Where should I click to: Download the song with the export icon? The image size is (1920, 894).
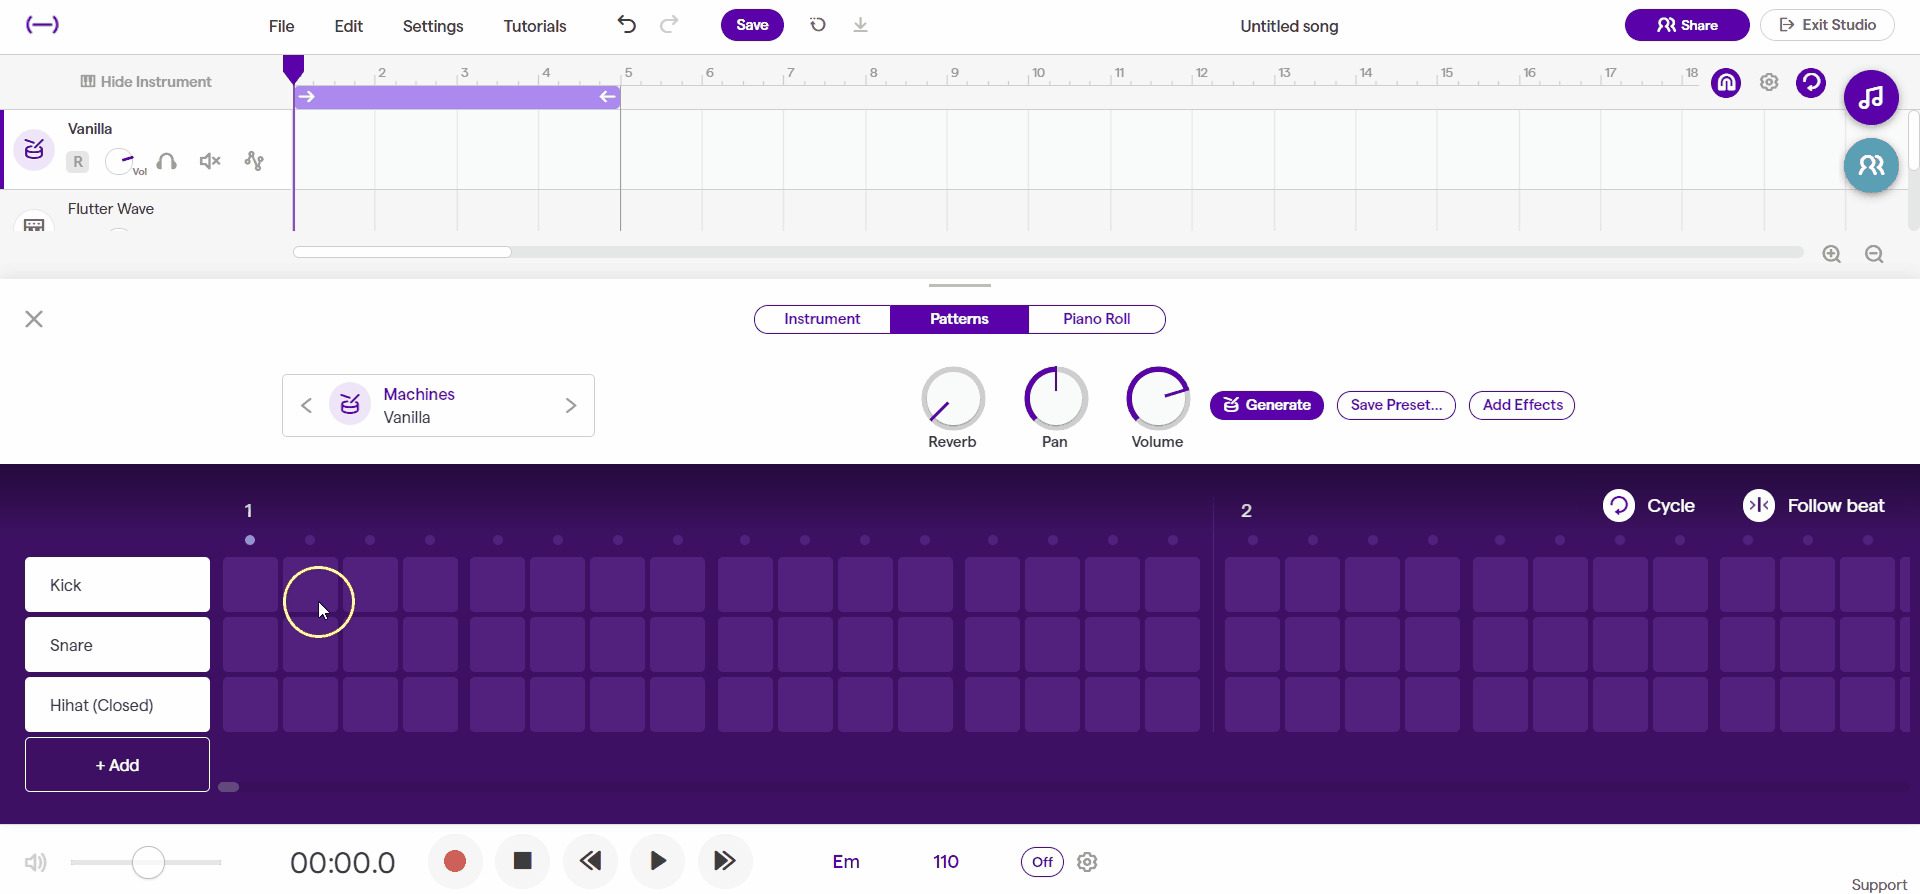point(860,25)
